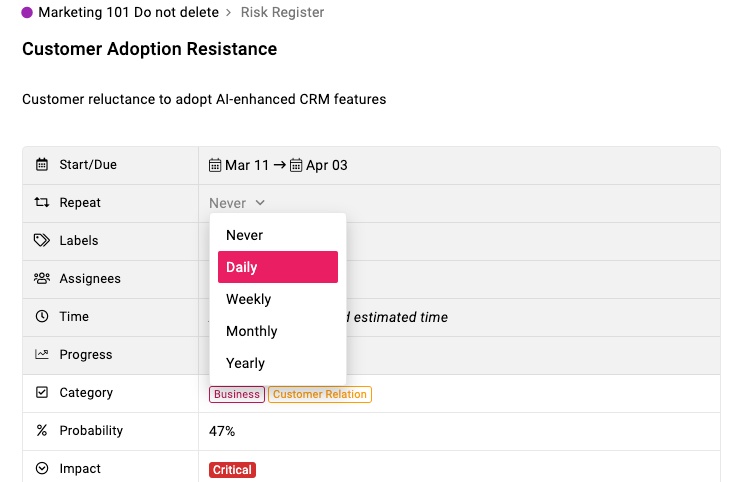Open the Marketing 101 project breadcrumb

128,13
